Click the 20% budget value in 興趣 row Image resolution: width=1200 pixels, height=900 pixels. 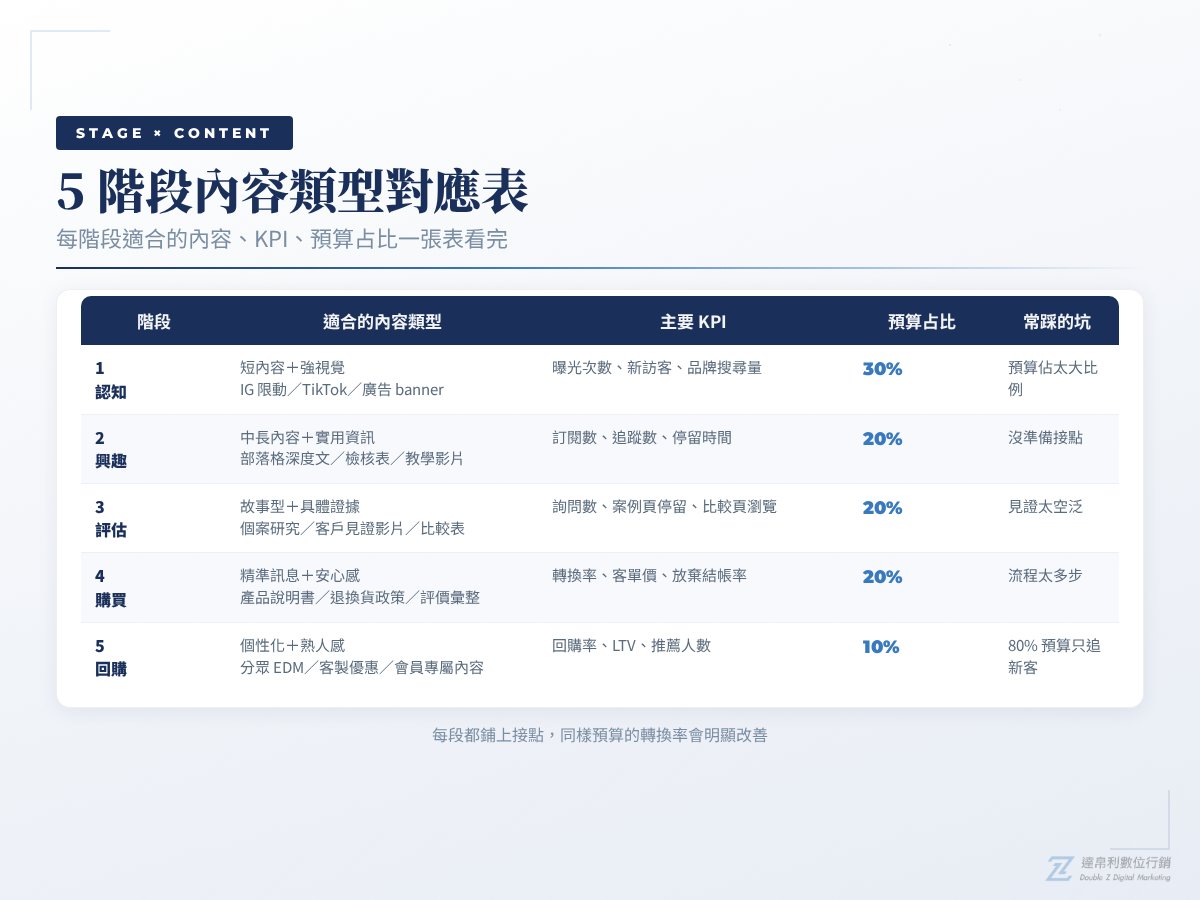[882, 439]
